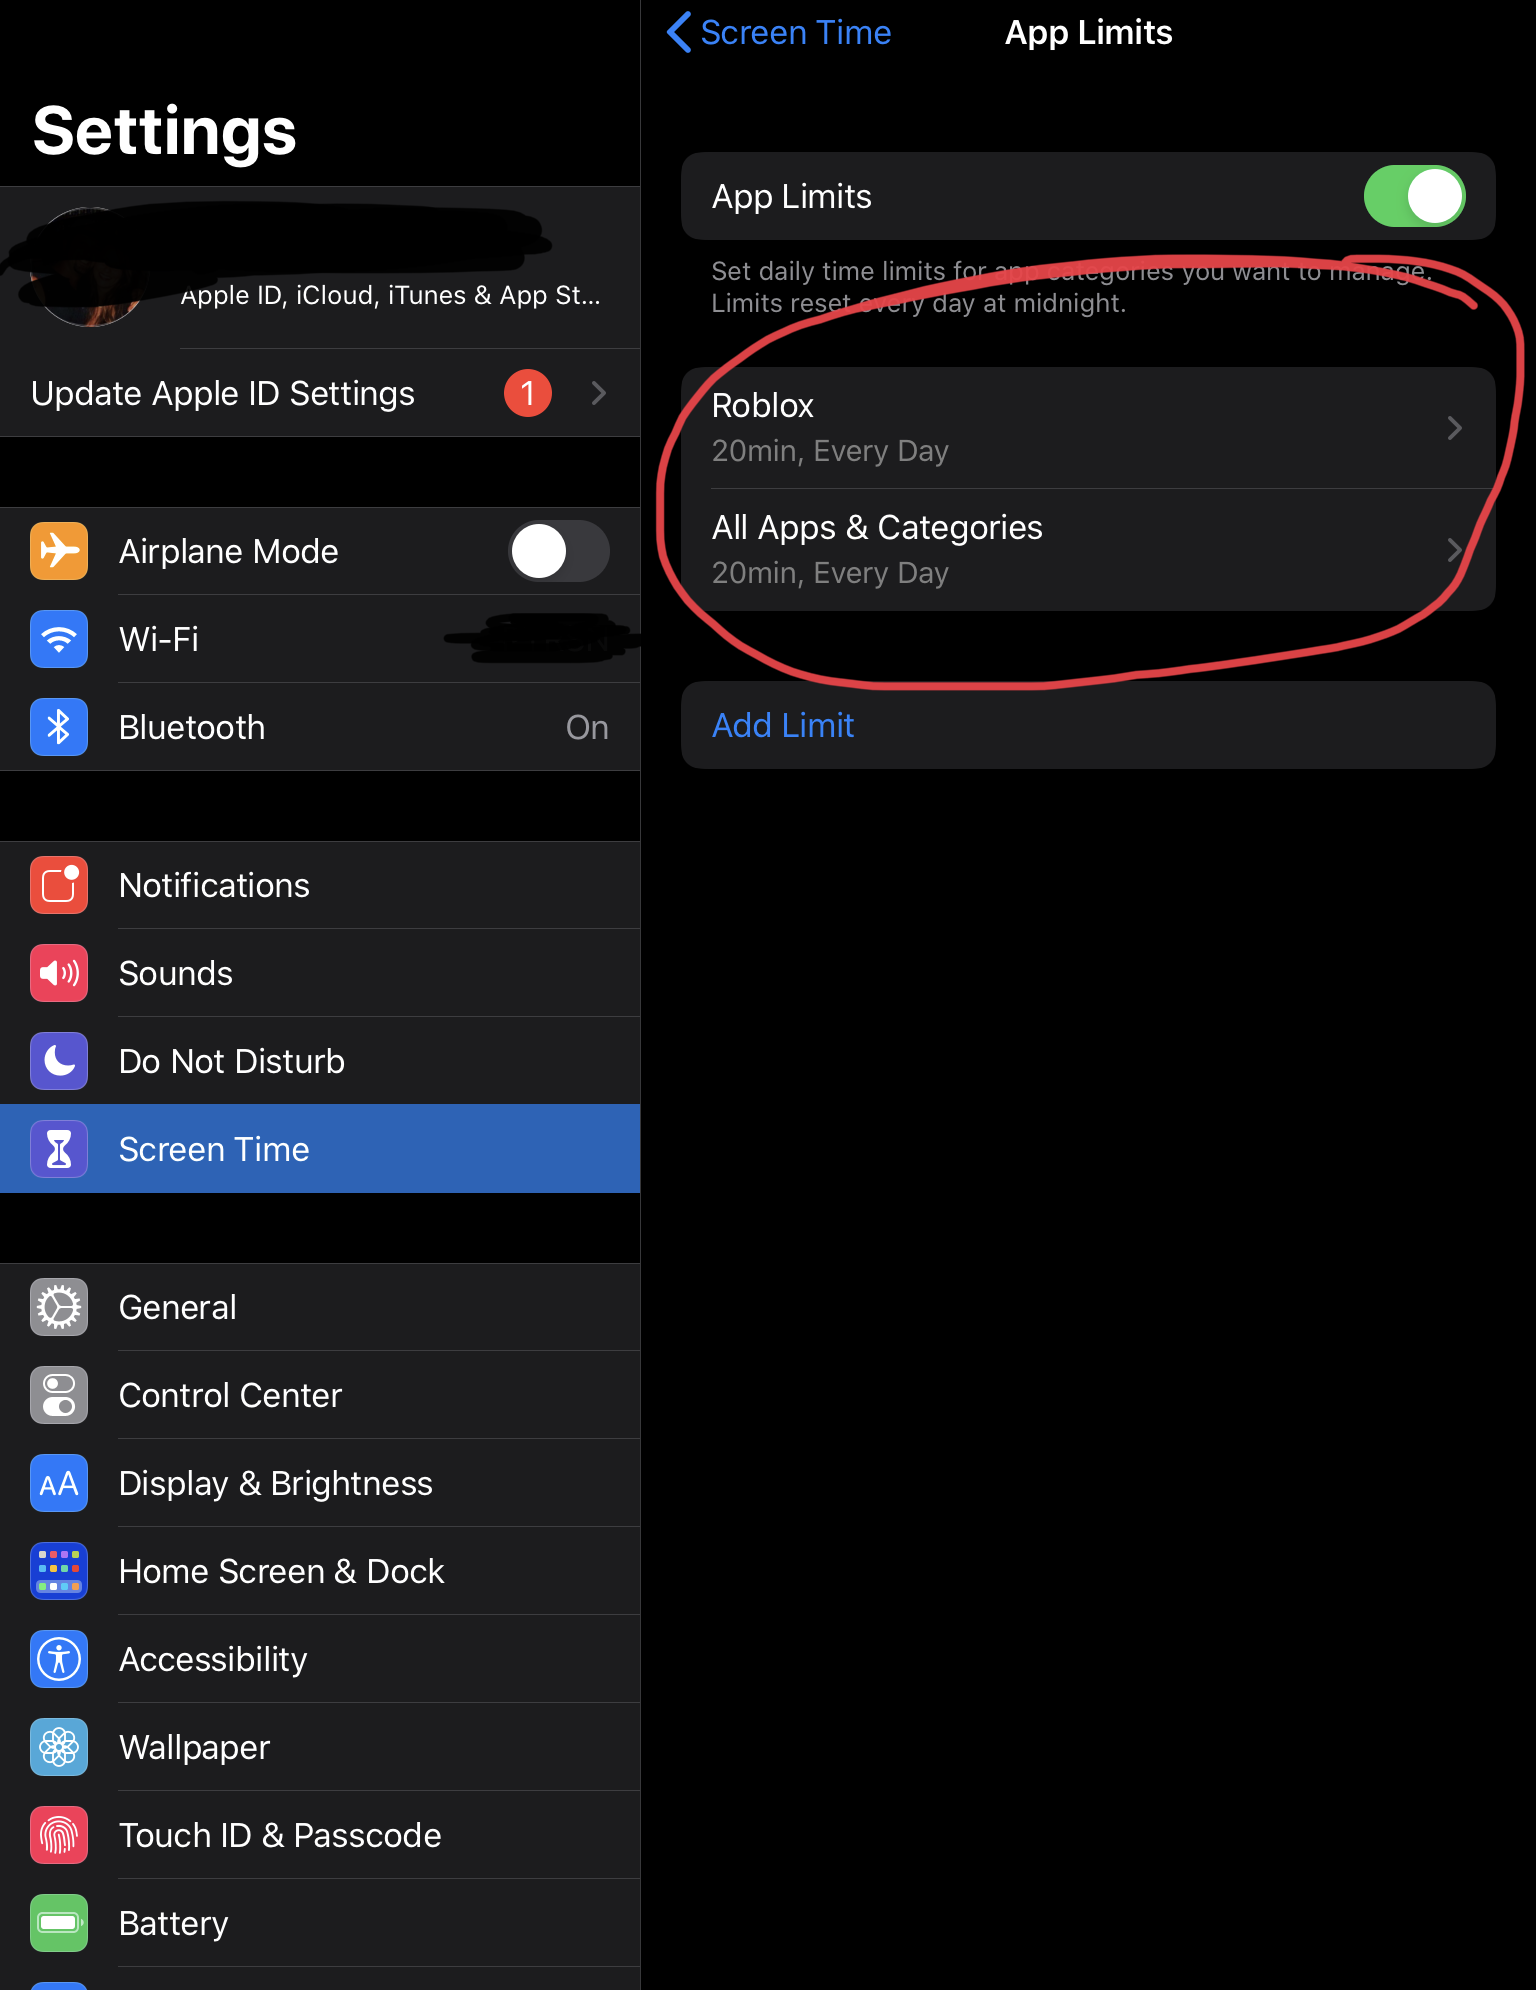Select Screen Time in the sidebar
The width and height of the screenshot is (1536, 1990).
320,1149
